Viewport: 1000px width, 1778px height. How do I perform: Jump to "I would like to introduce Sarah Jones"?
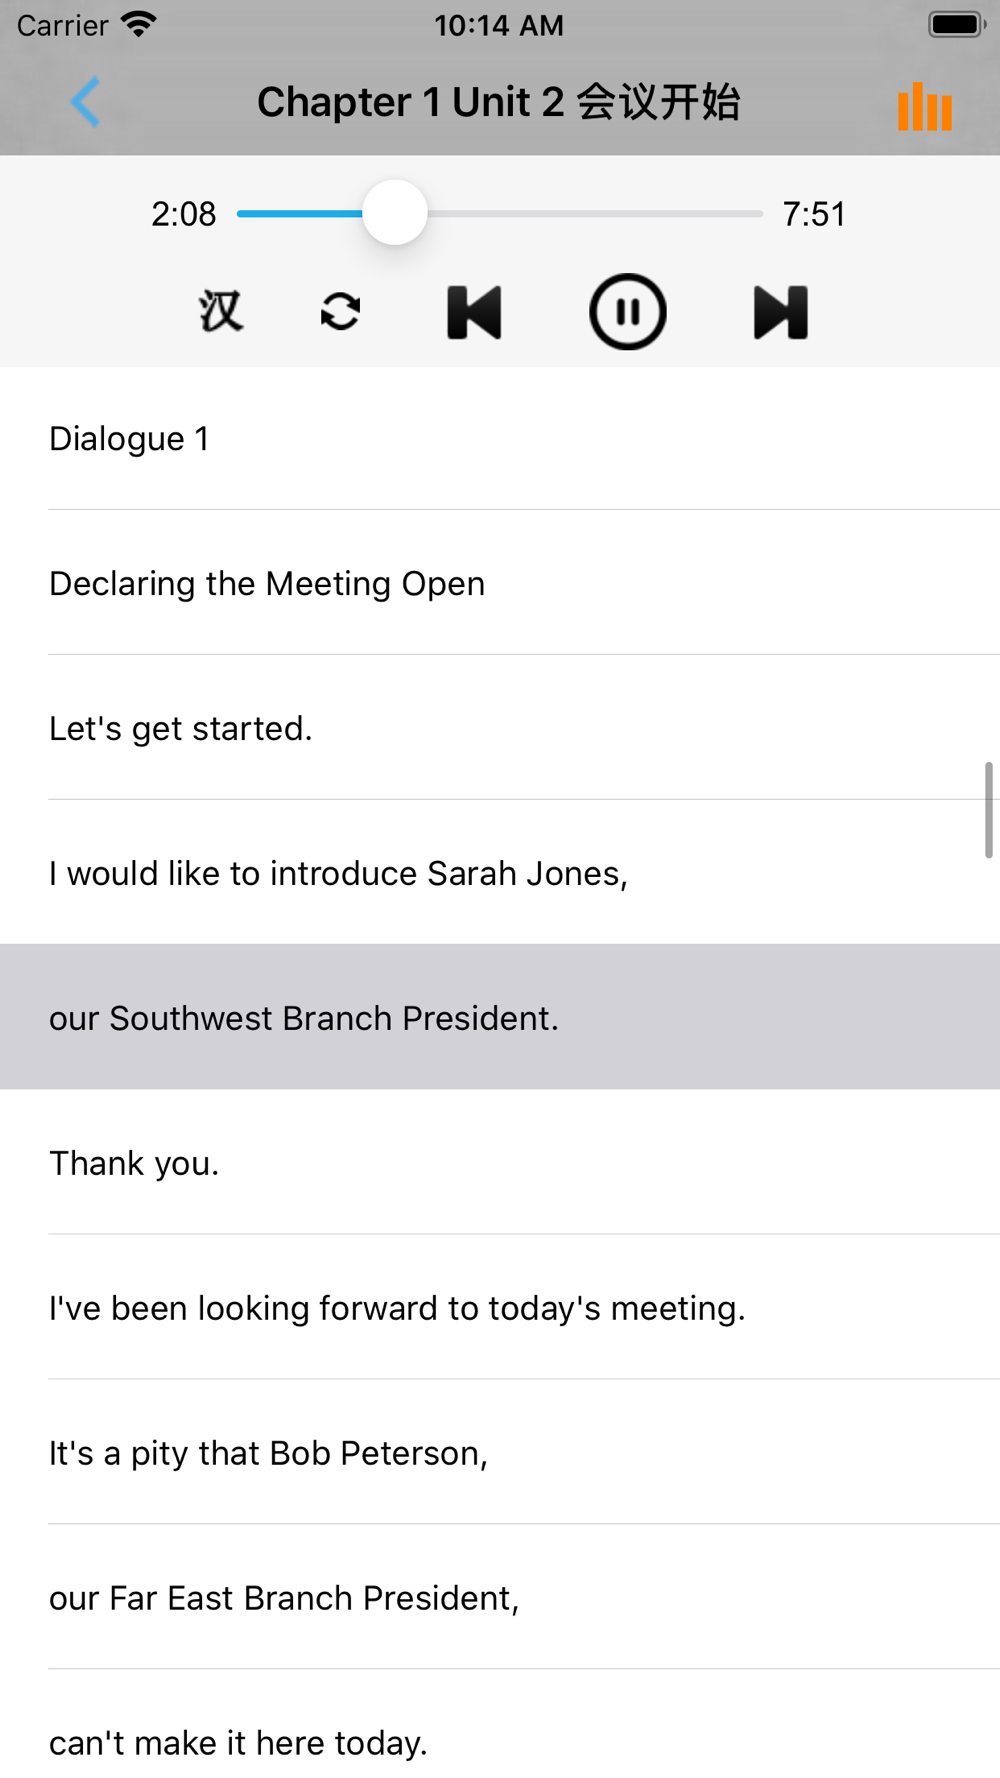(338, 874)
